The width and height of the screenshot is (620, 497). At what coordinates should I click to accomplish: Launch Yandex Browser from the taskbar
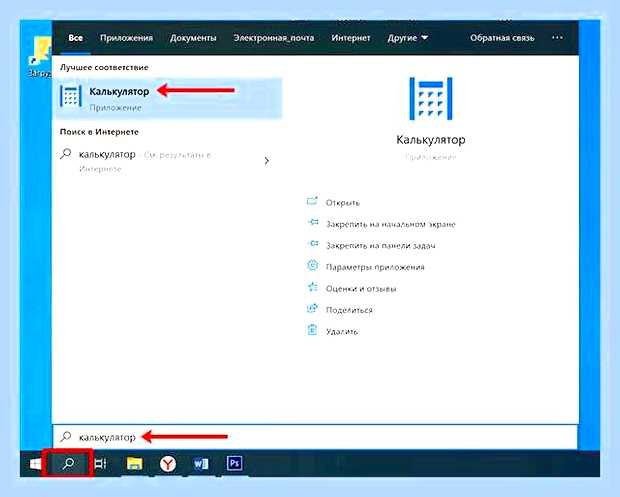pyautogui.click(x=168, y=463)
